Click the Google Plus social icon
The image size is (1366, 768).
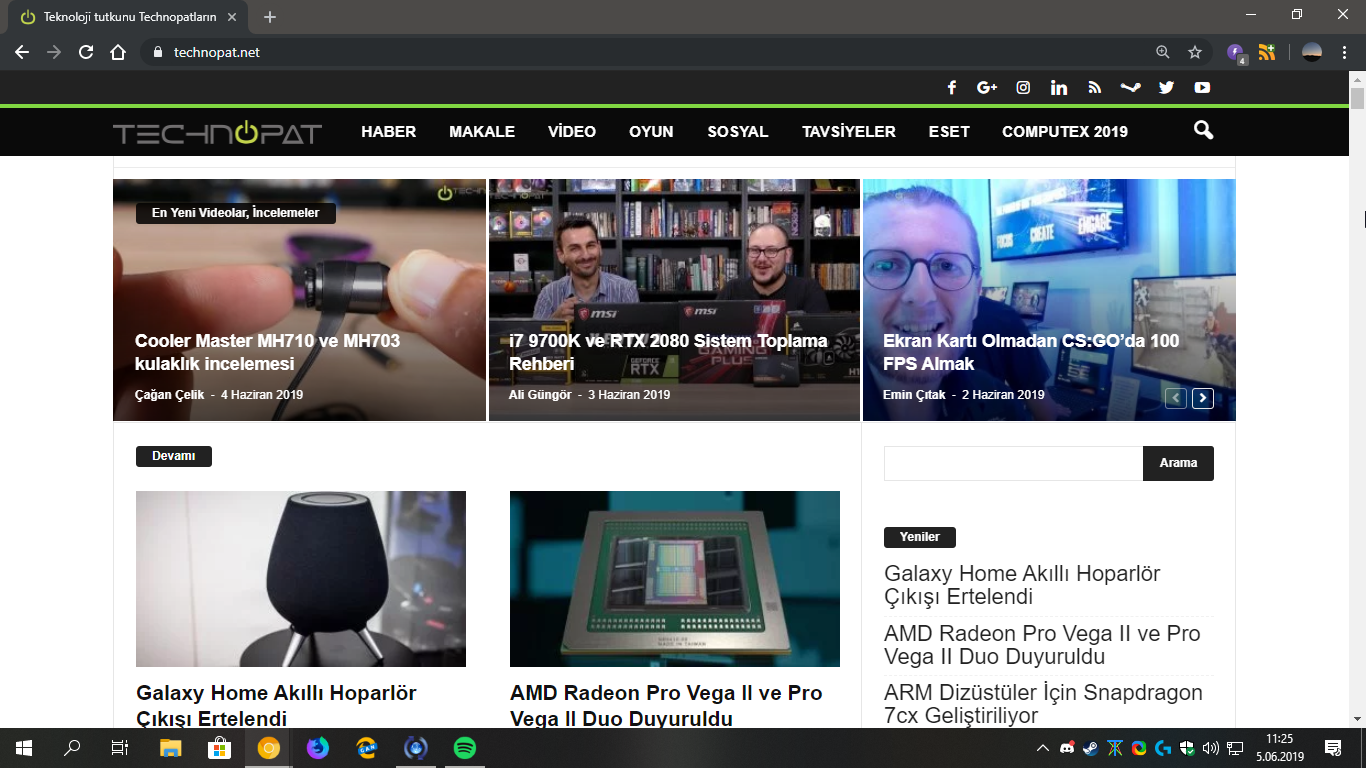coord(987,88)
